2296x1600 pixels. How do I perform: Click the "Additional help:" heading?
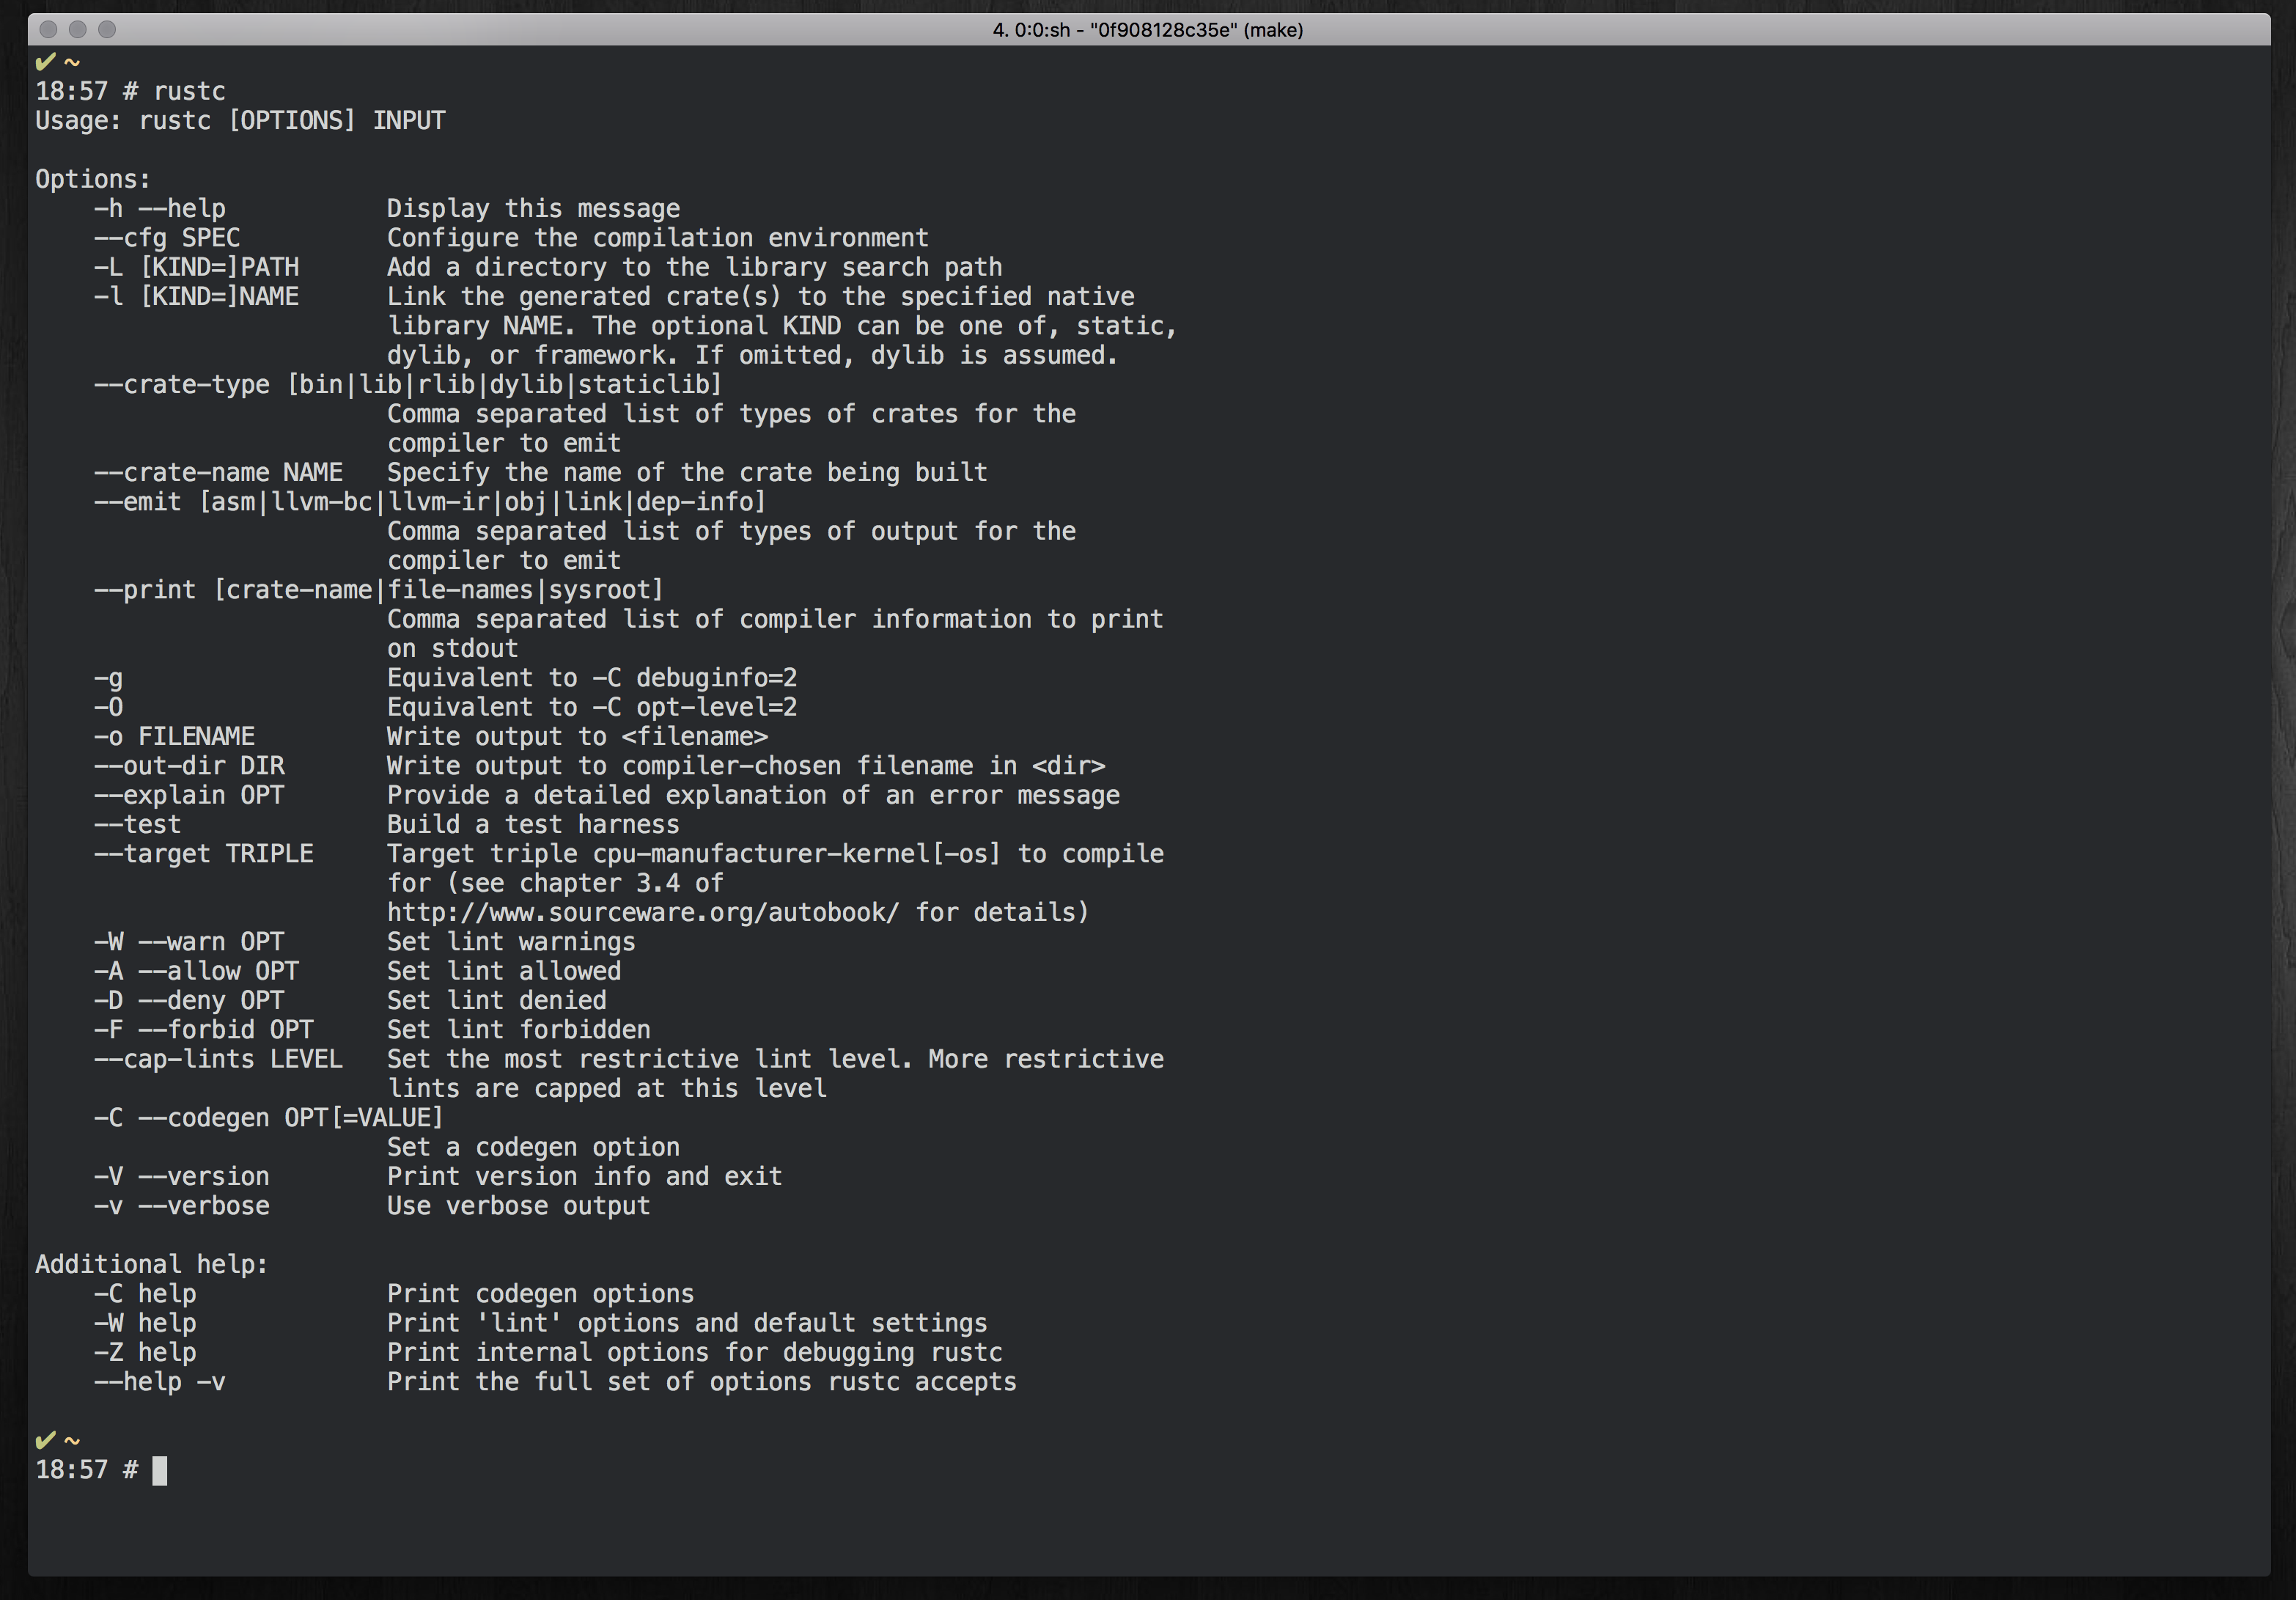(x=151, y=1264)
